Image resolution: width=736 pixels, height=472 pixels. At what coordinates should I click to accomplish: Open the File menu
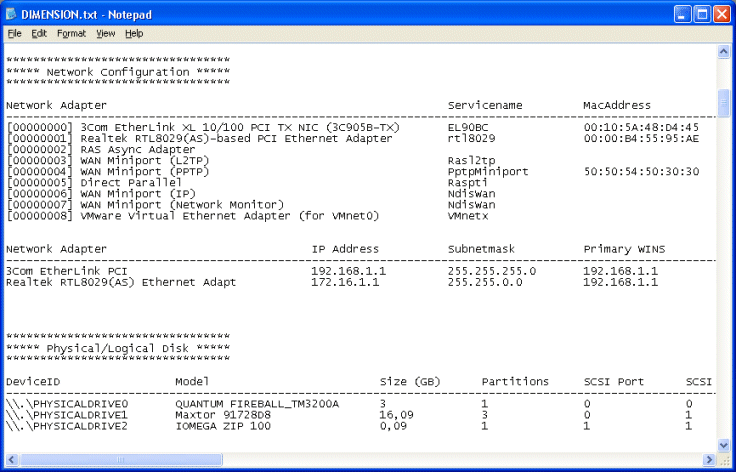click(x=15, y=33)
